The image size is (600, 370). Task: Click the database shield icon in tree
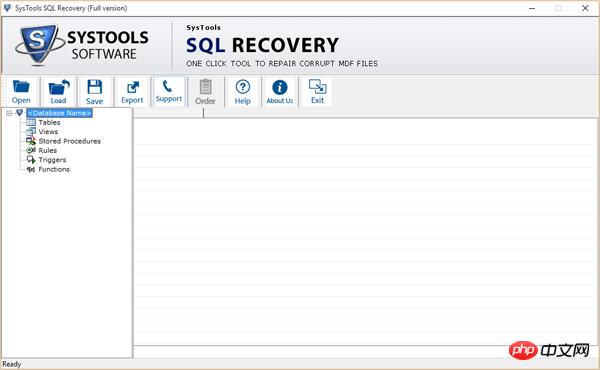tap(20, 113)
